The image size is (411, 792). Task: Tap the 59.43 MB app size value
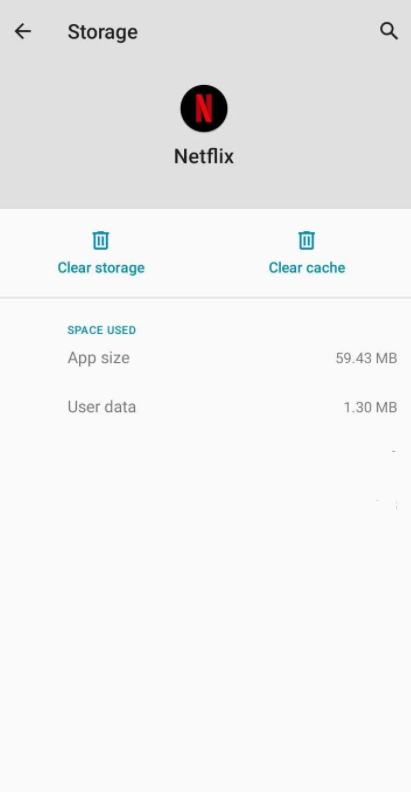pyautogui.click(x=367, y=358)
